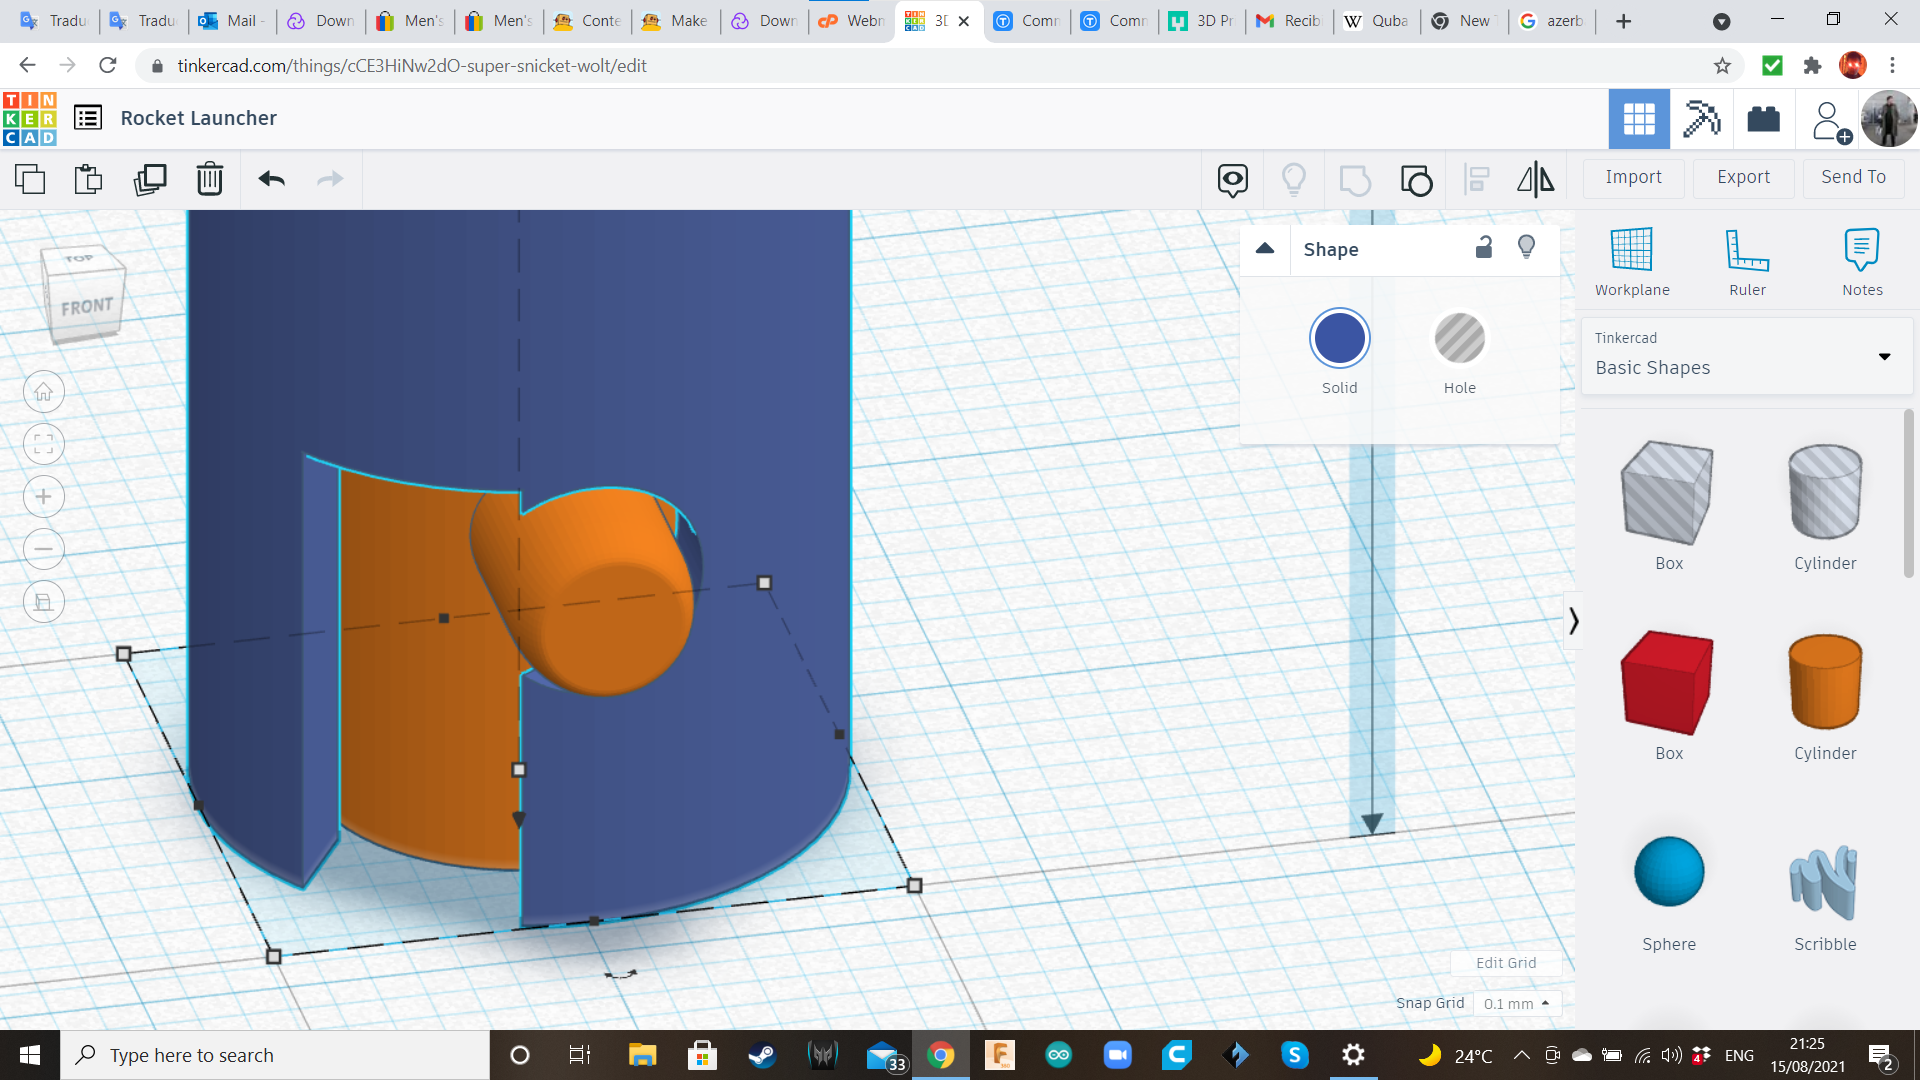Viewport: 1920px width, 1080px height.
Task: Toggle the shape lock icon
Action: click(x=1484, y=248)
